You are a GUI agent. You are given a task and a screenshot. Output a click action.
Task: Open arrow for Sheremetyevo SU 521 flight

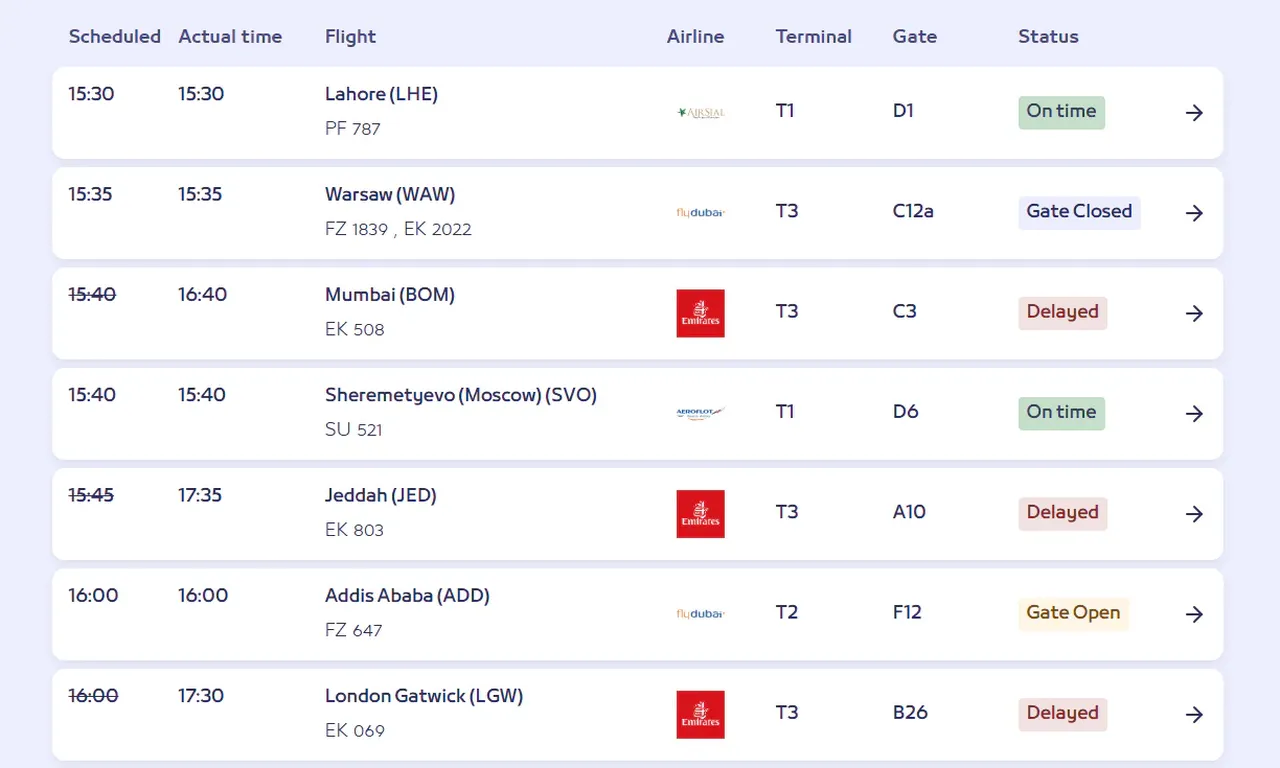coord(1194,413)
